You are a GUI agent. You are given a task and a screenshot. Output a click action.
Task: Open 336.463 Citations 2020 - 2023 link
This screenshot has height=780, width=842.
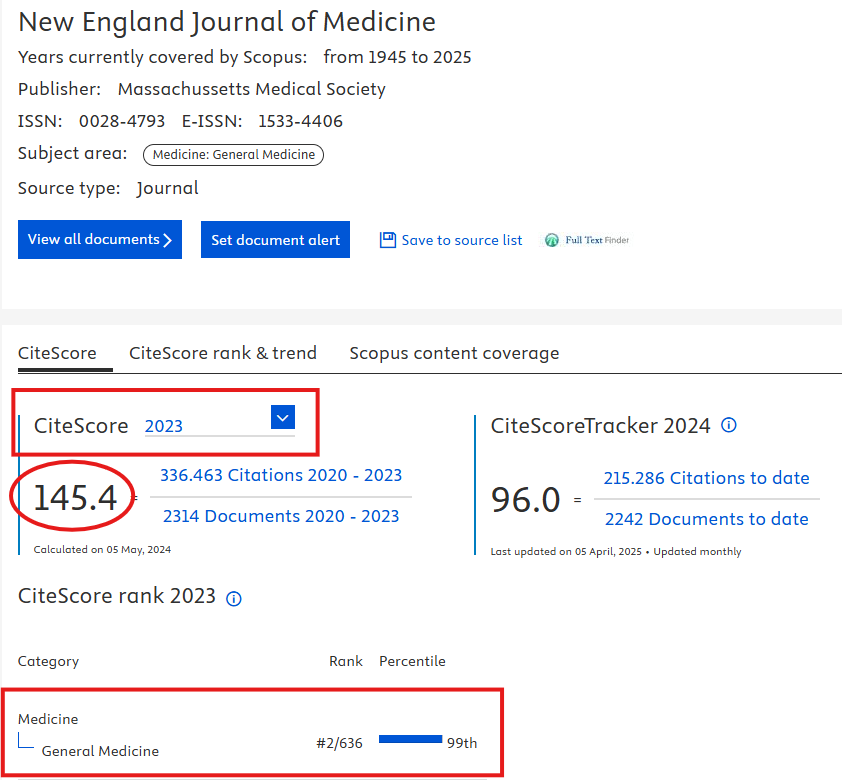(281, 475)
